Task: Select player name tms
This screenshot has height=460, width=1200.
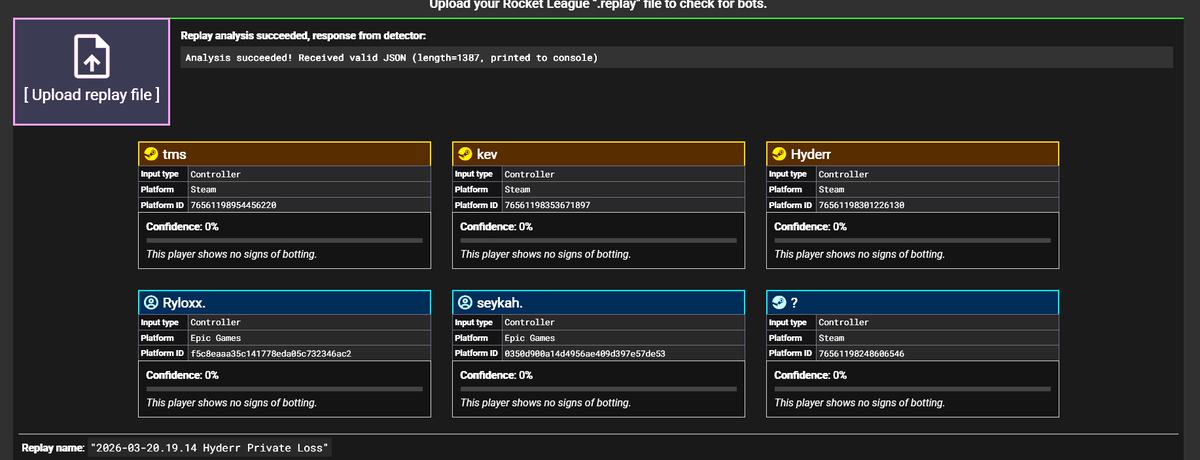Action: click(175, 154)
